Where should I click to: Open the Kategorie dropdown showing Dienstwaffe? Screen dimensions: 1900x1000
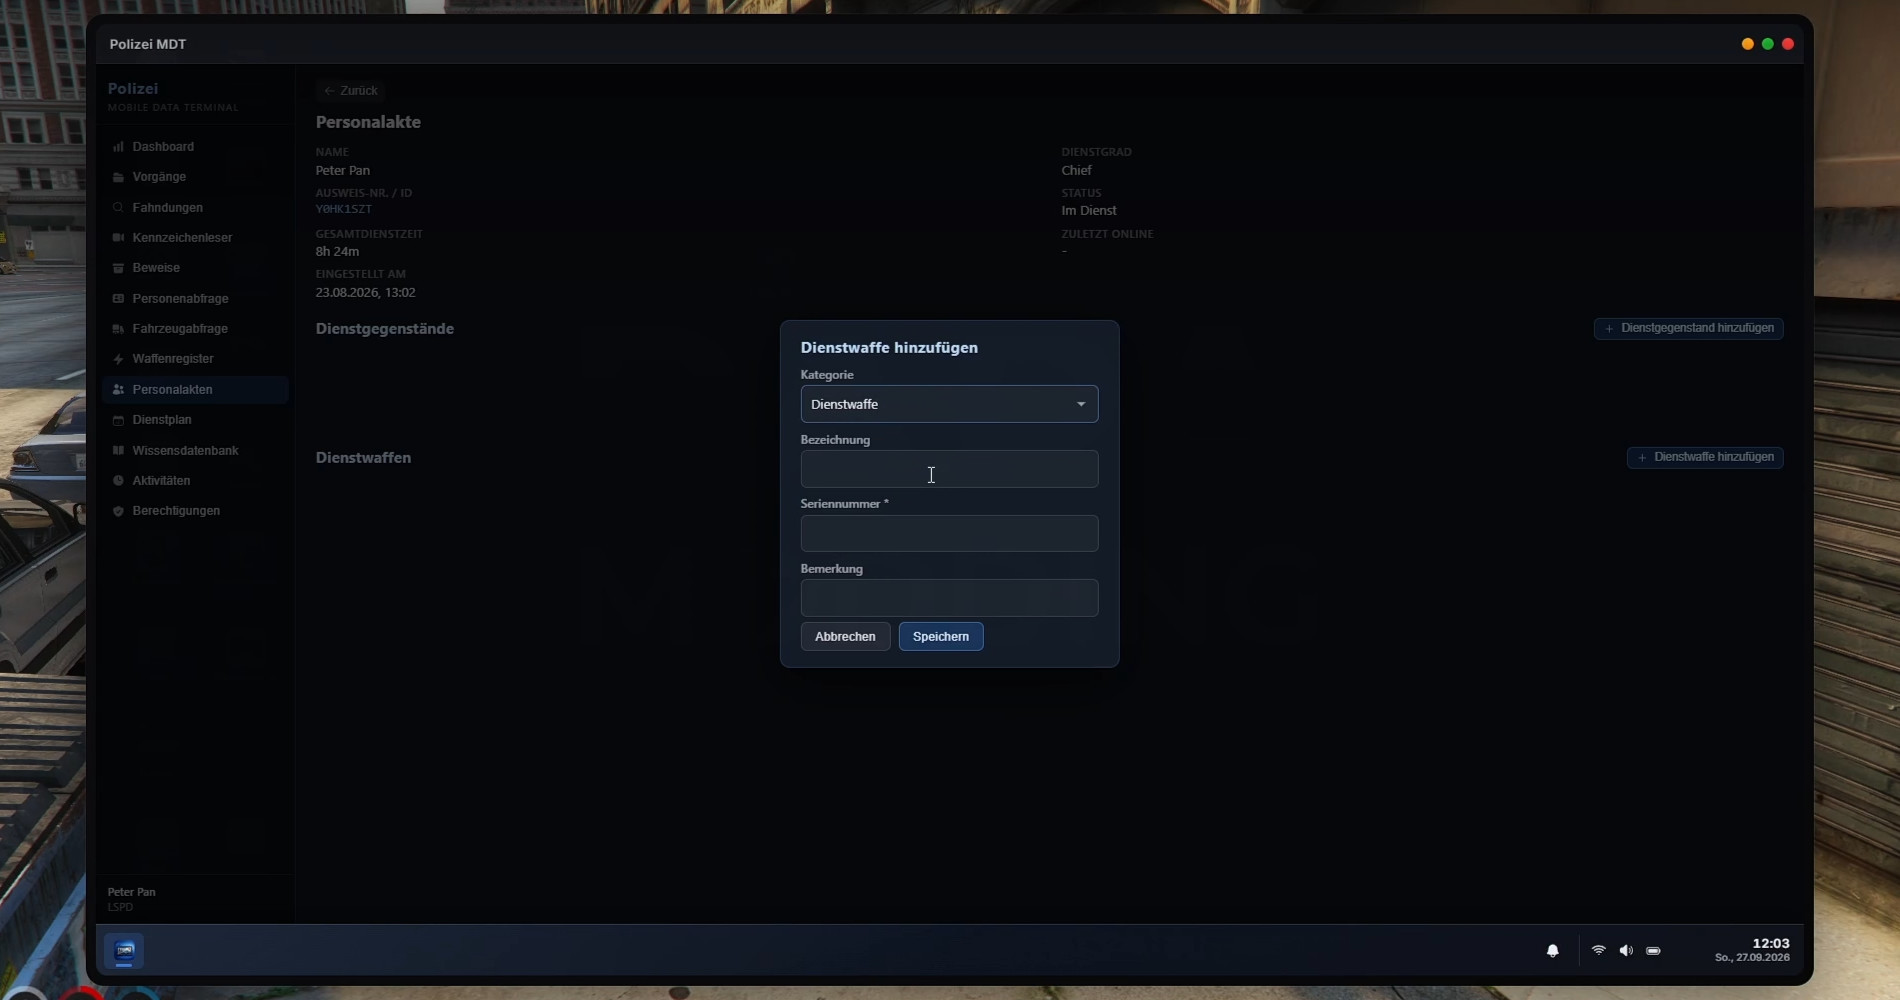pyautogui.click(x=949, y=404)
